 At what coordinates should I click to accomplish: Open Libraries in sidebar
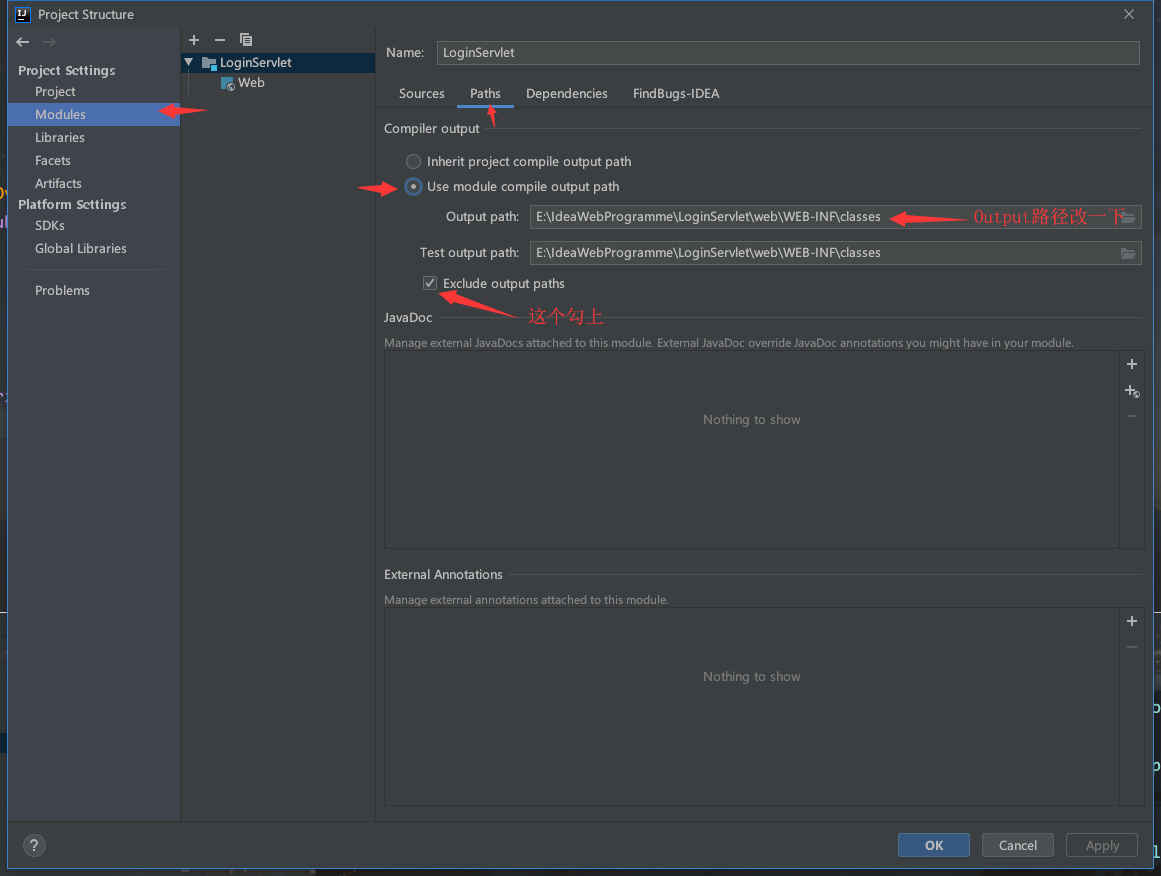tap(59, 138)
